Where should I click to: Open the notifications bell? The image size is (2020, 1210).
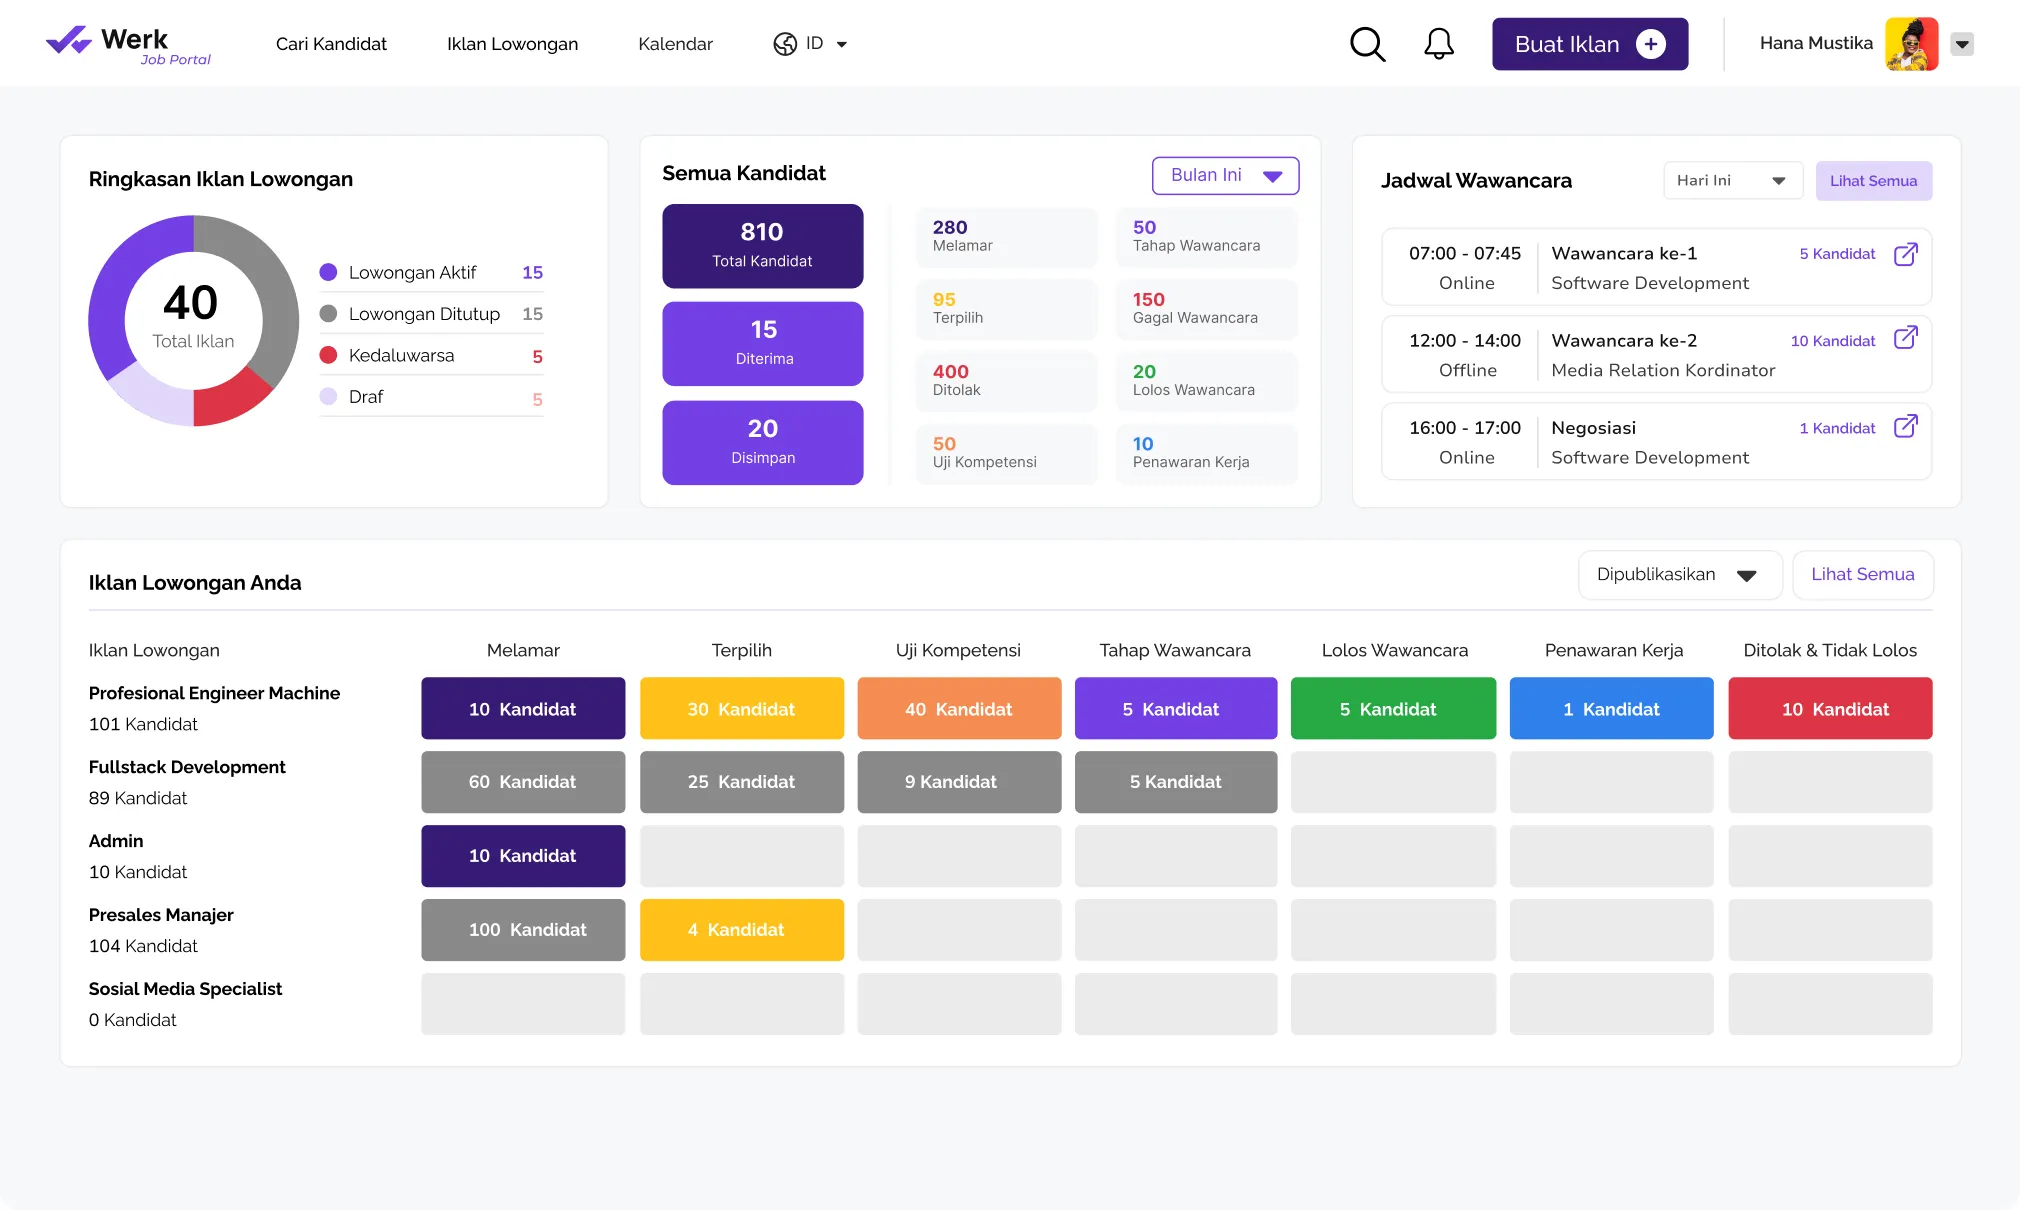tap(1438, 44)
